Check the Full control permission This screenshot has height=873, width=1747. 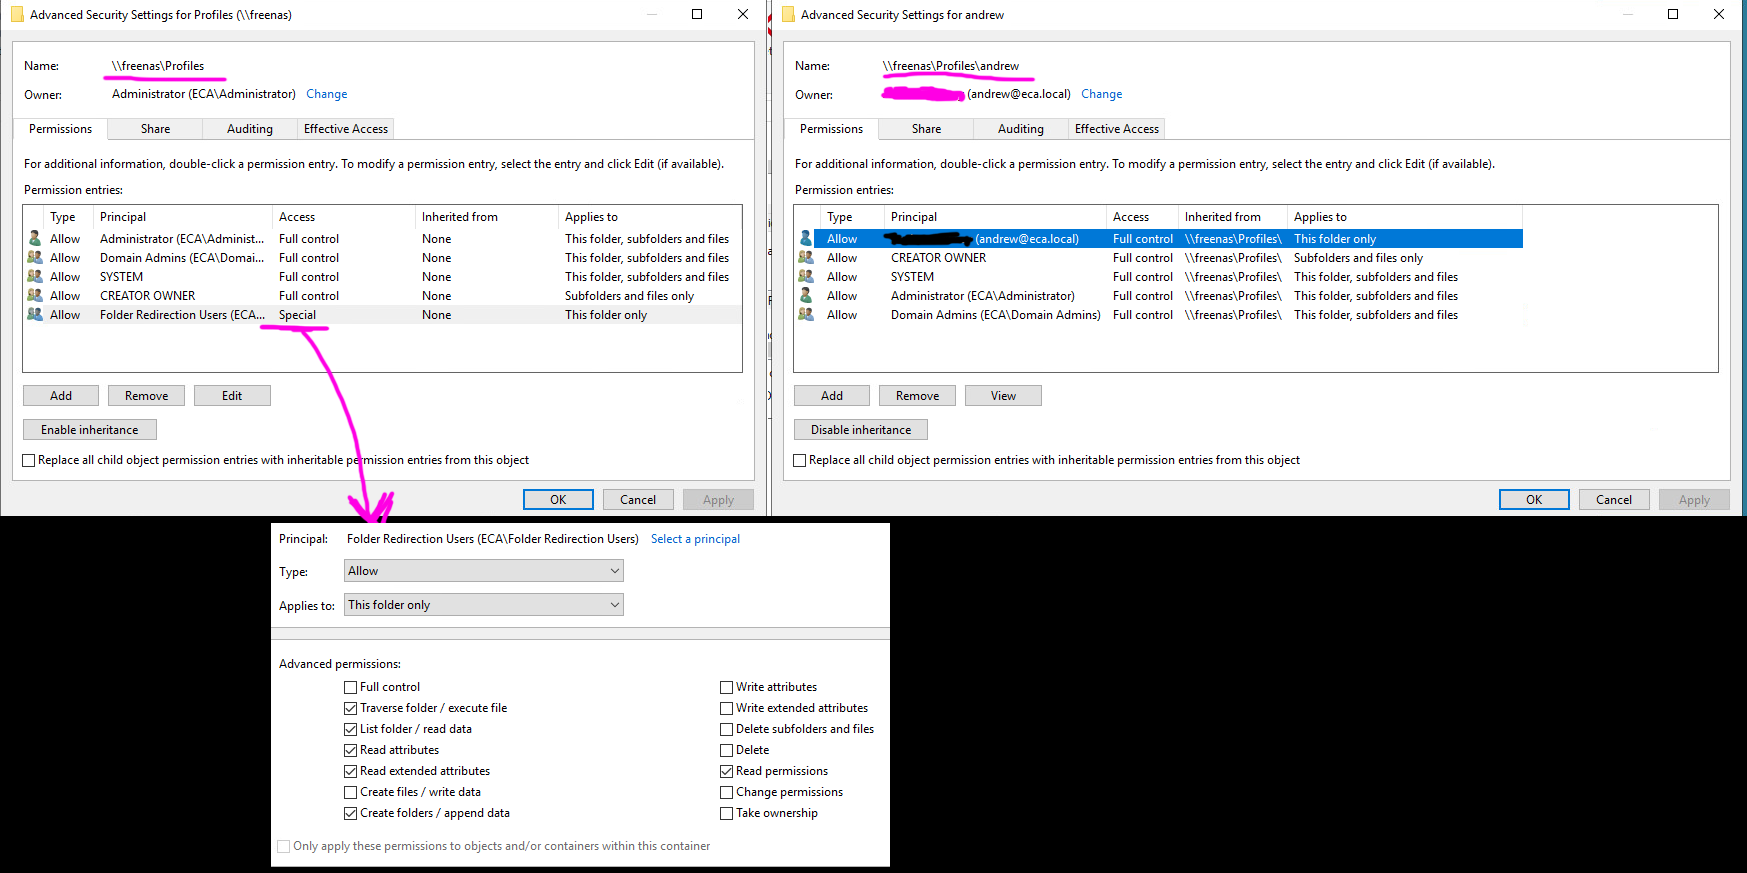351,687
